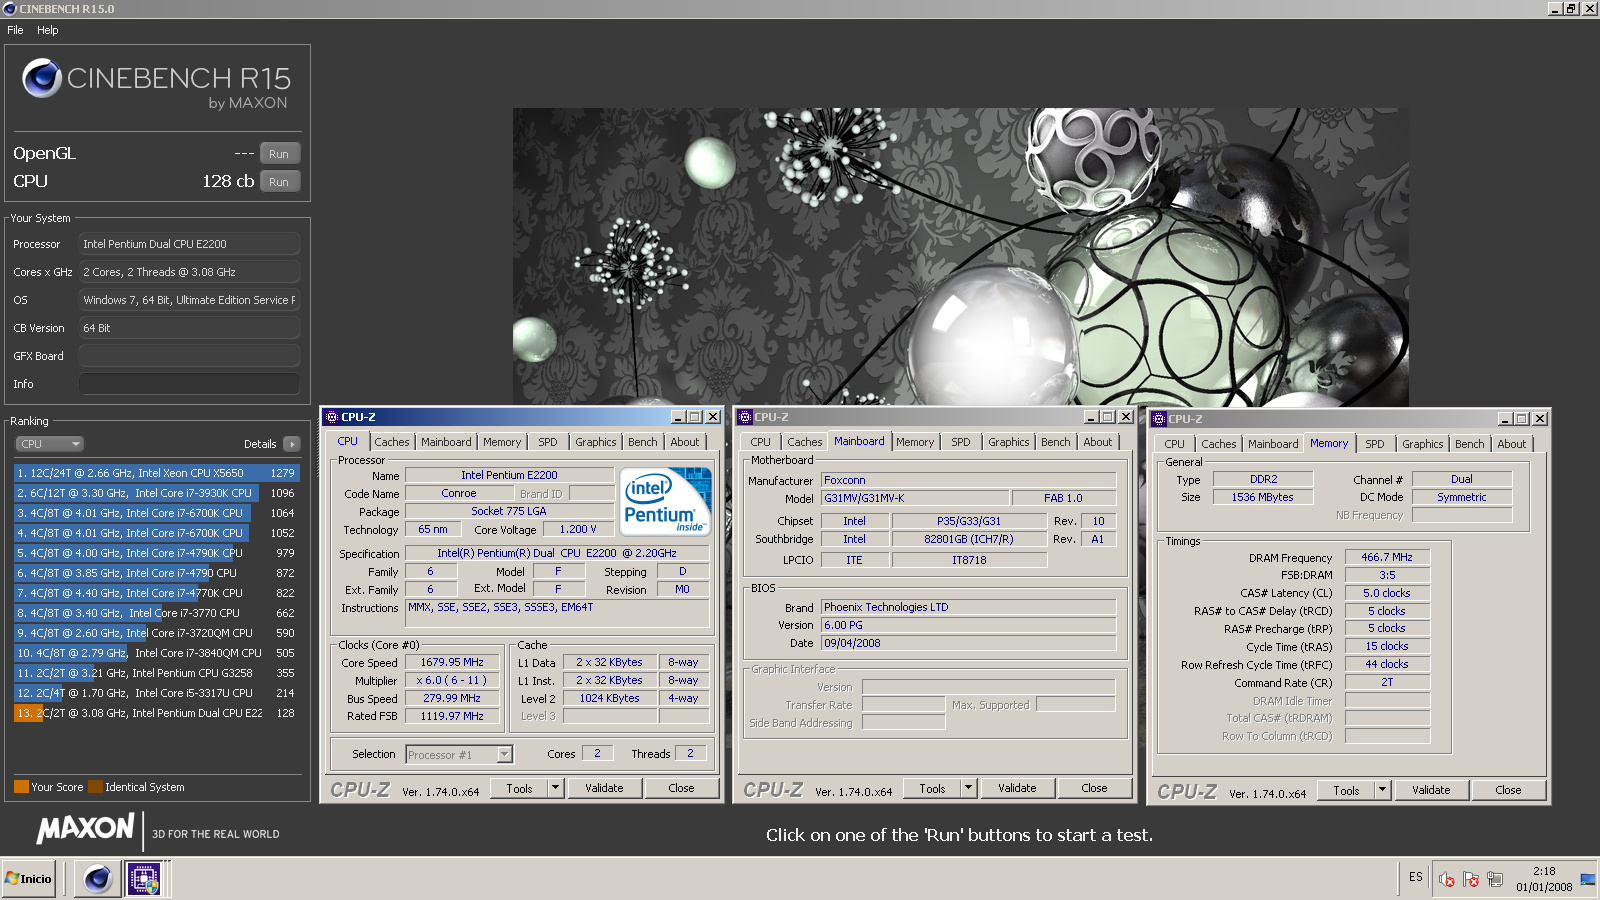
Task: Click the Core Speed value 1679.95 MHz
Action: (451, 662)
